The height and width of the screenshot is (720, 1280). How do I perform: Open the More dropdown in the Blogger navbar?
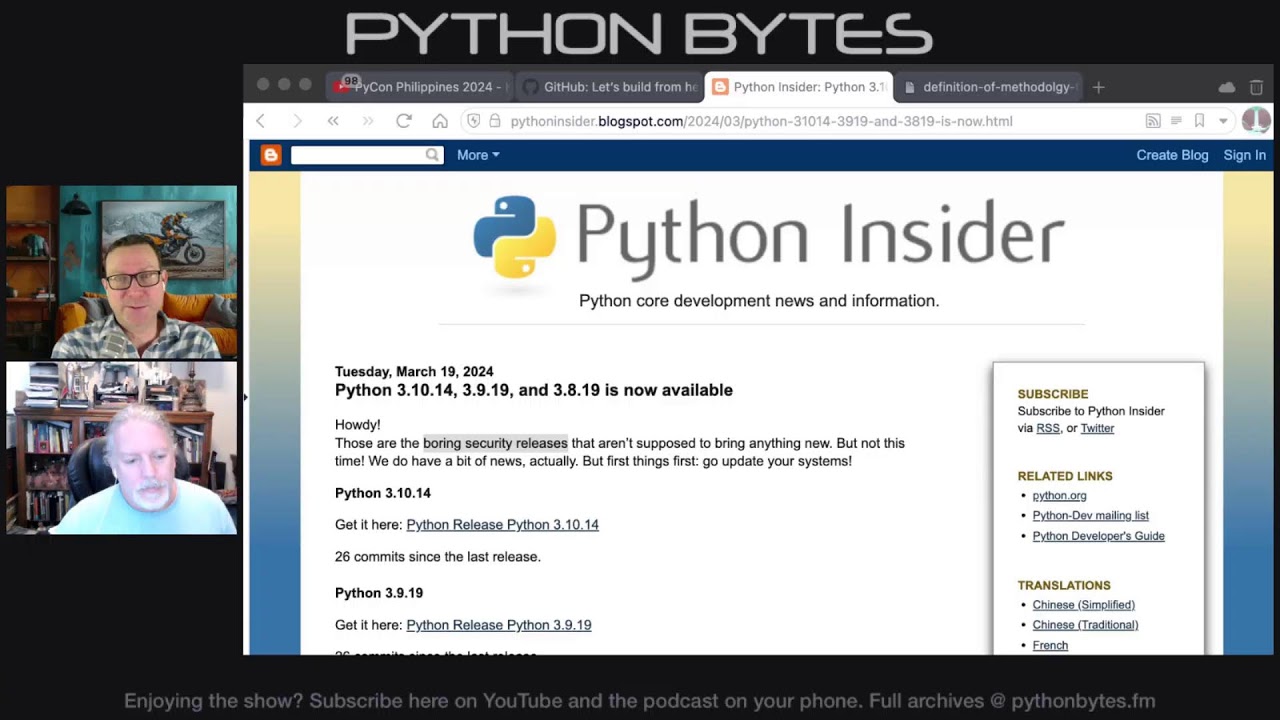pos(477,155)
